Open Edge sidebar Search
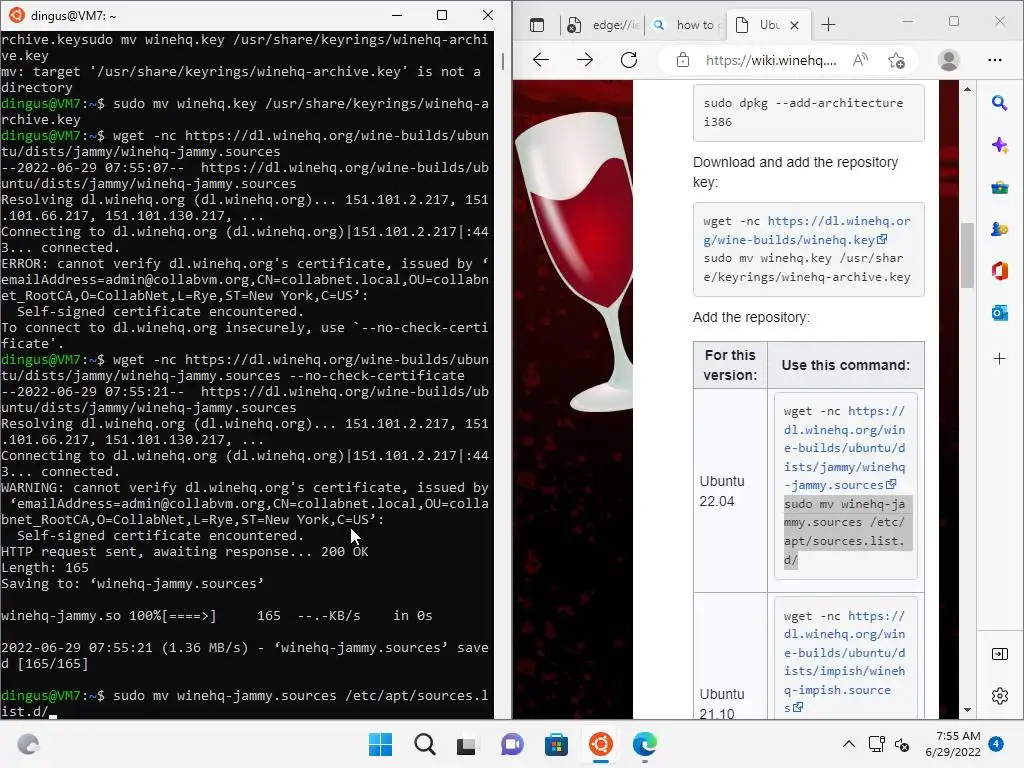This screenshot has height=768, width=1024. 999,103
